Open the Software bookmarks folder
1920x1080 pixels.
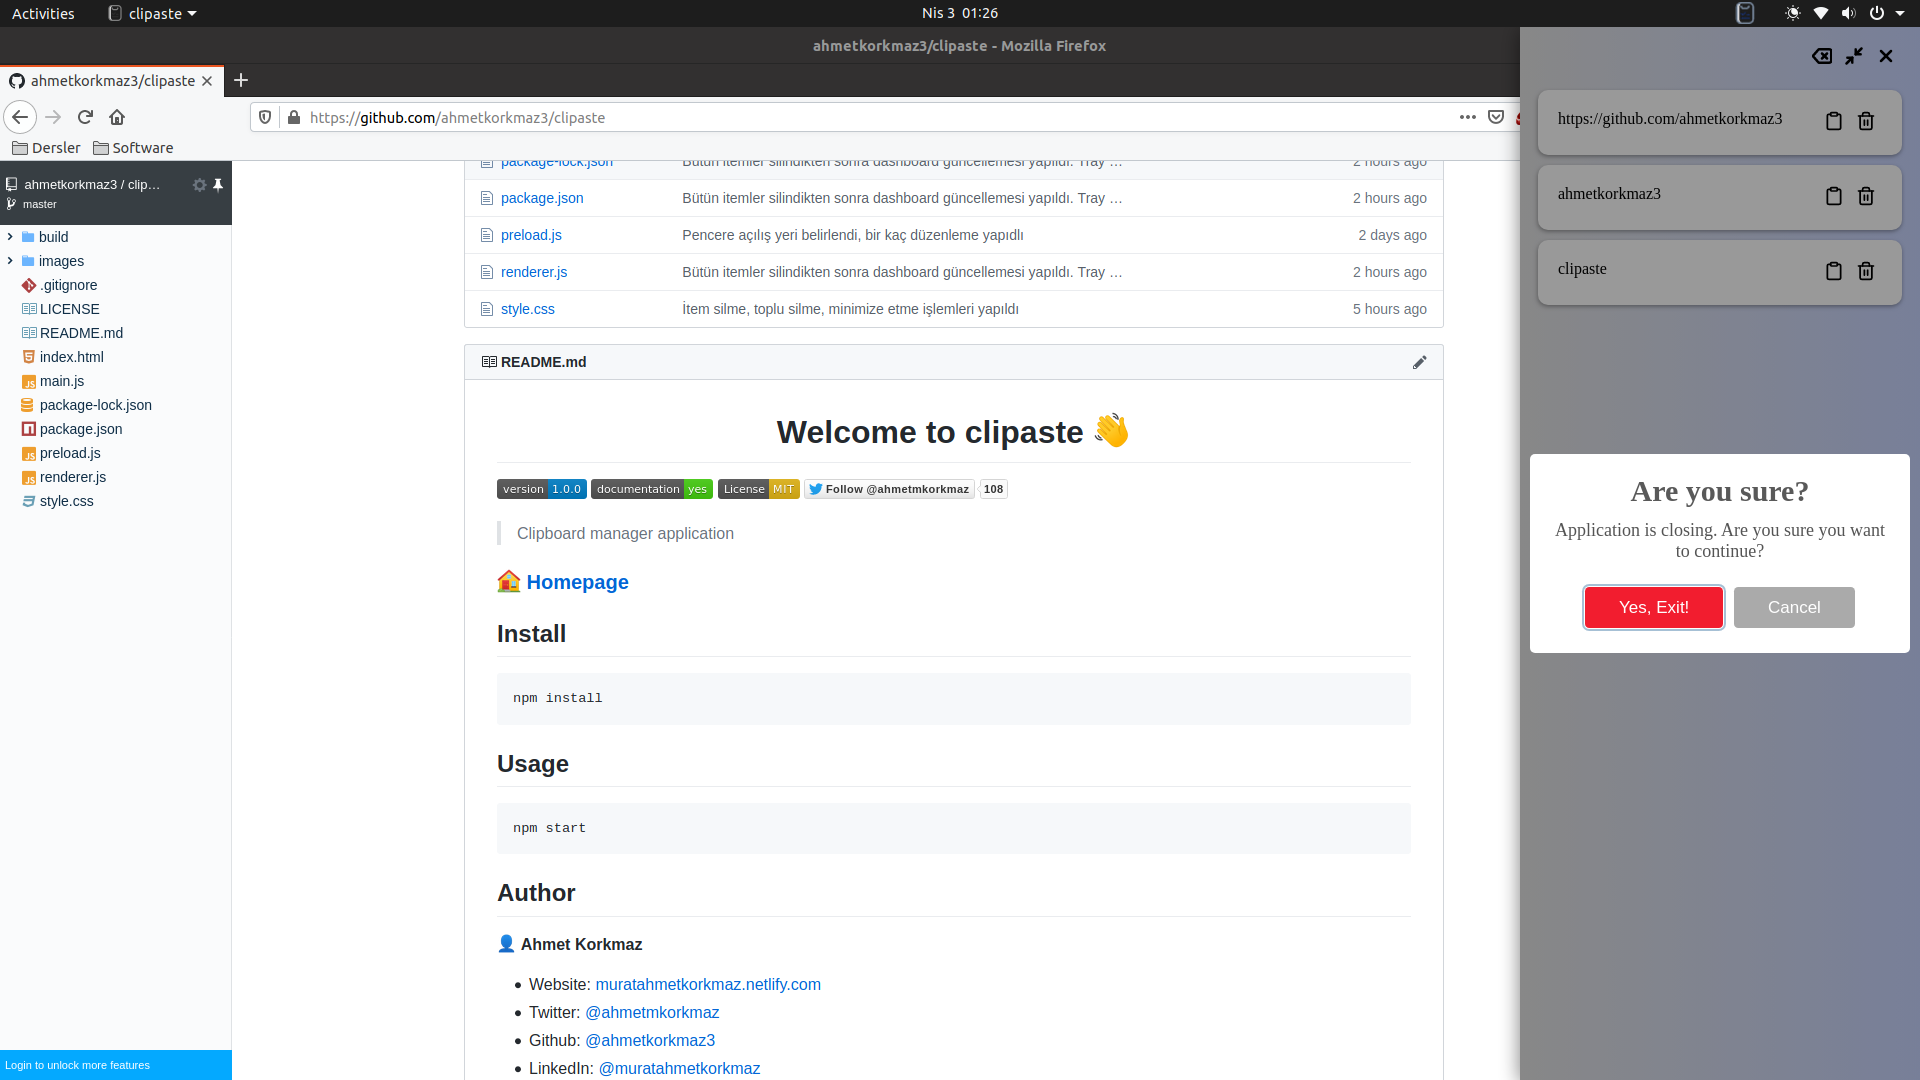[133, 148]
